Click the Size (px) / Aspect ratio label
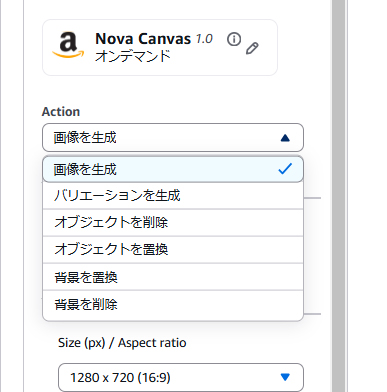Image resolution: width=387 pixels, height=392 pixels. coord(122,343)
